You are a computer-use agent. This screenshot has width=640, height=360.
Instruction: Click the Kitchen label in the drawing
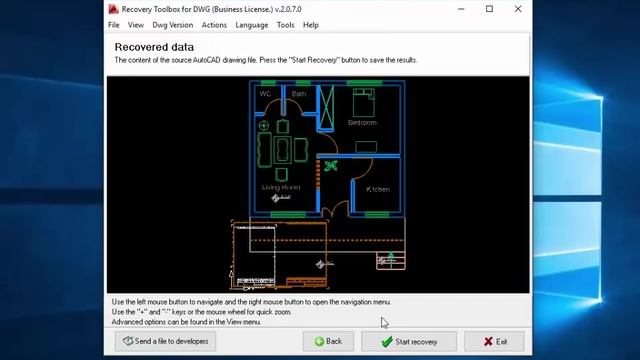click(378, 189)
